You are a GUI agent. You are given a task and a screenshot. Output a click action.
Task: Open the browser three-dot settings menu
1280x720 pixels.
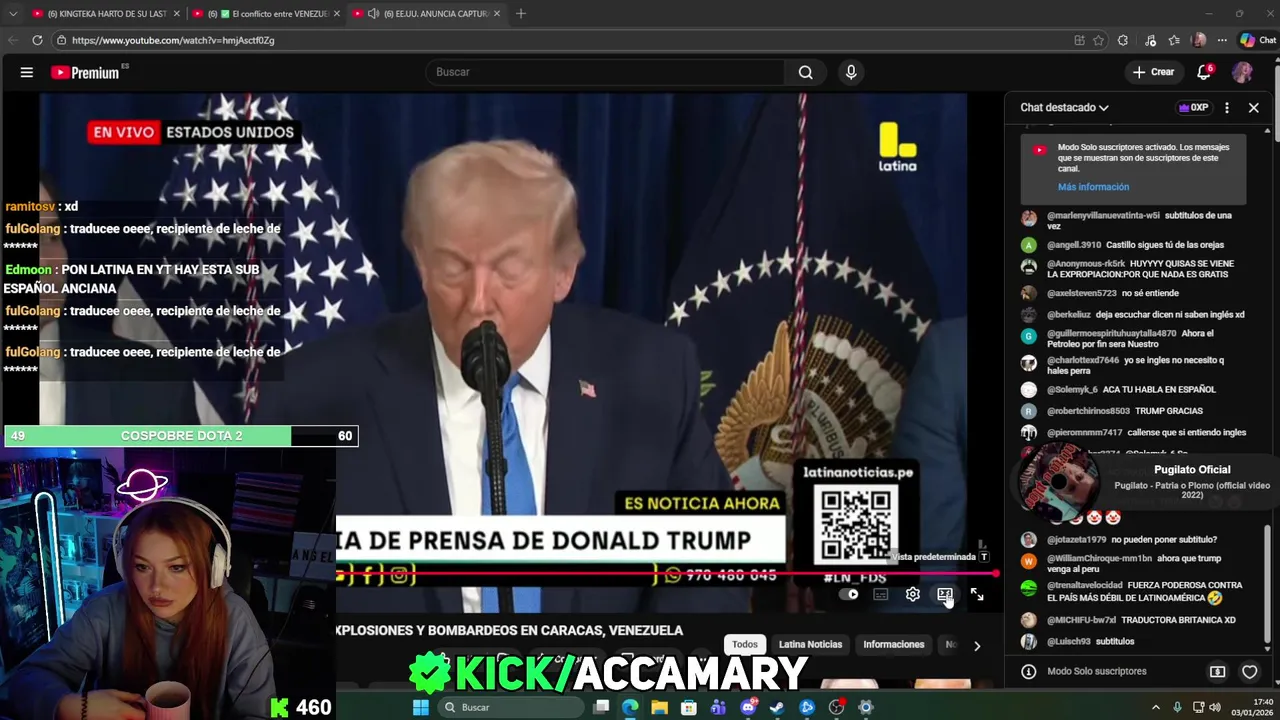(1222, 40)
